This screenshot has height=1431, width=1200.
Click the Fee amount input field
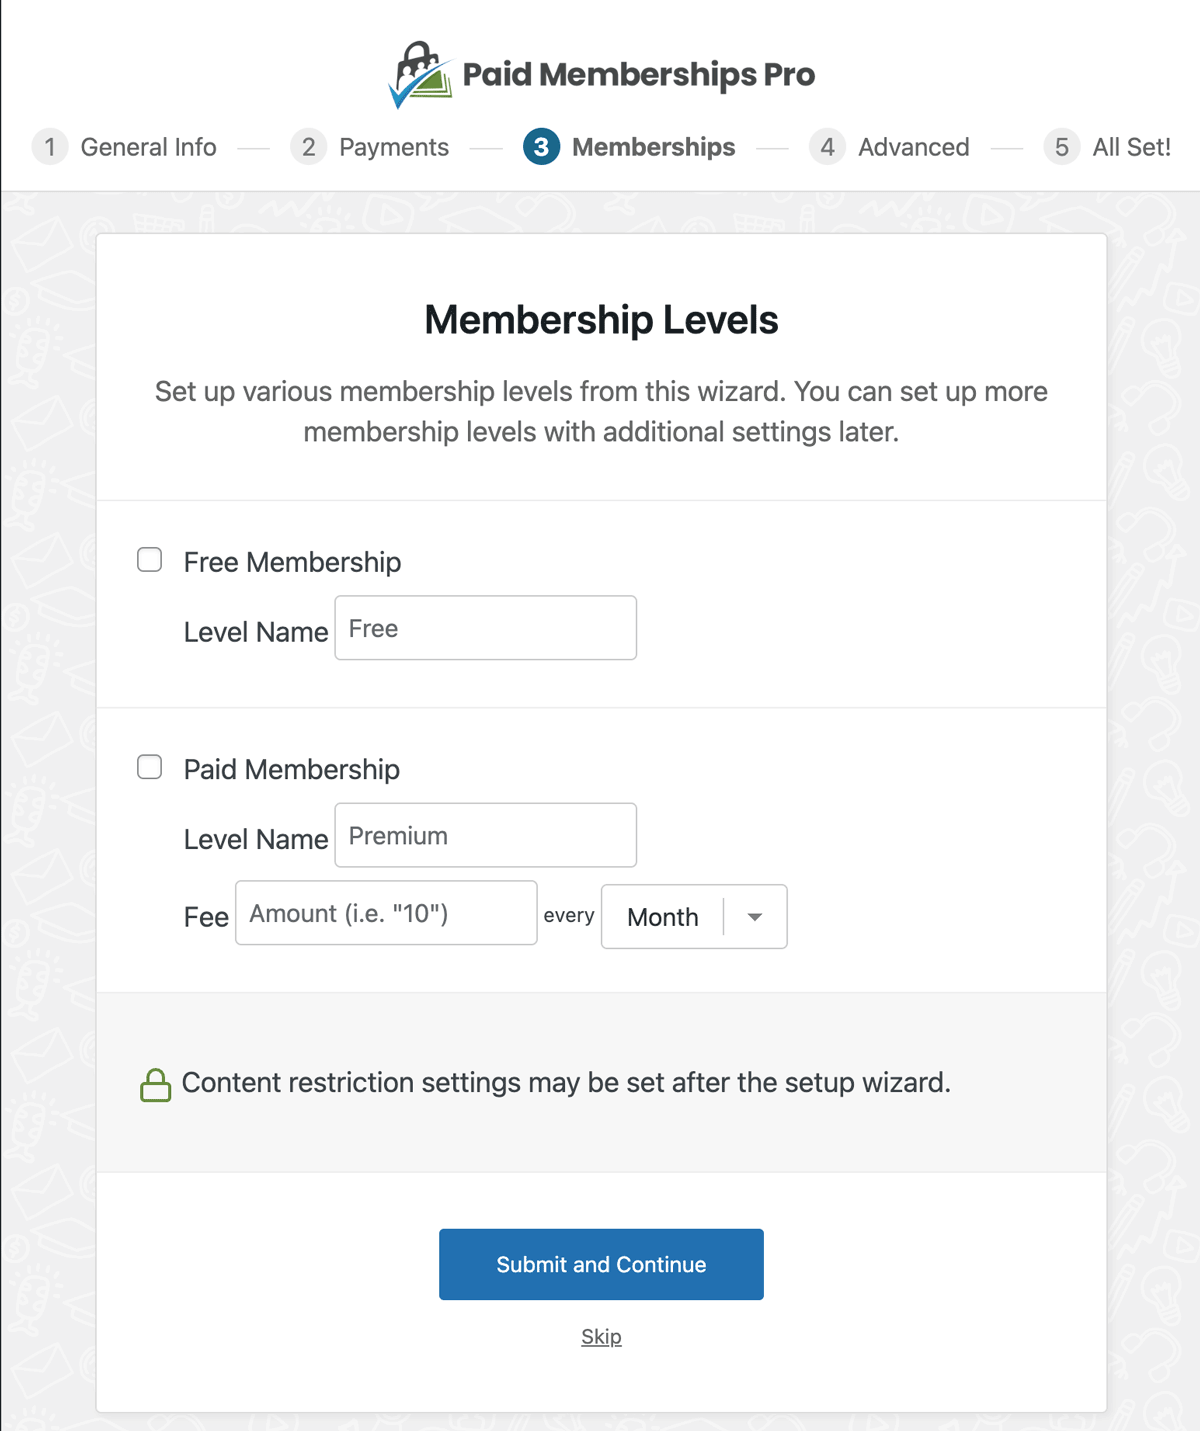(x=386, y=913)
